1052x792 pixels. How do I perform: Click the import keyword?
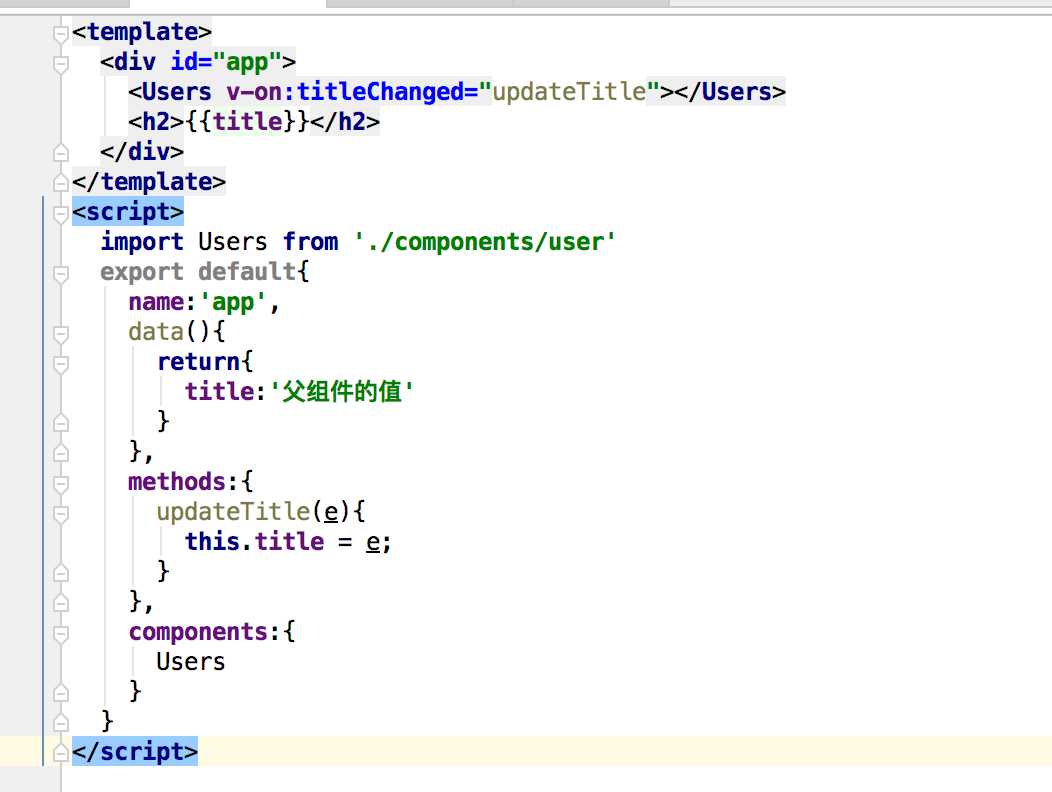[142, 241]
